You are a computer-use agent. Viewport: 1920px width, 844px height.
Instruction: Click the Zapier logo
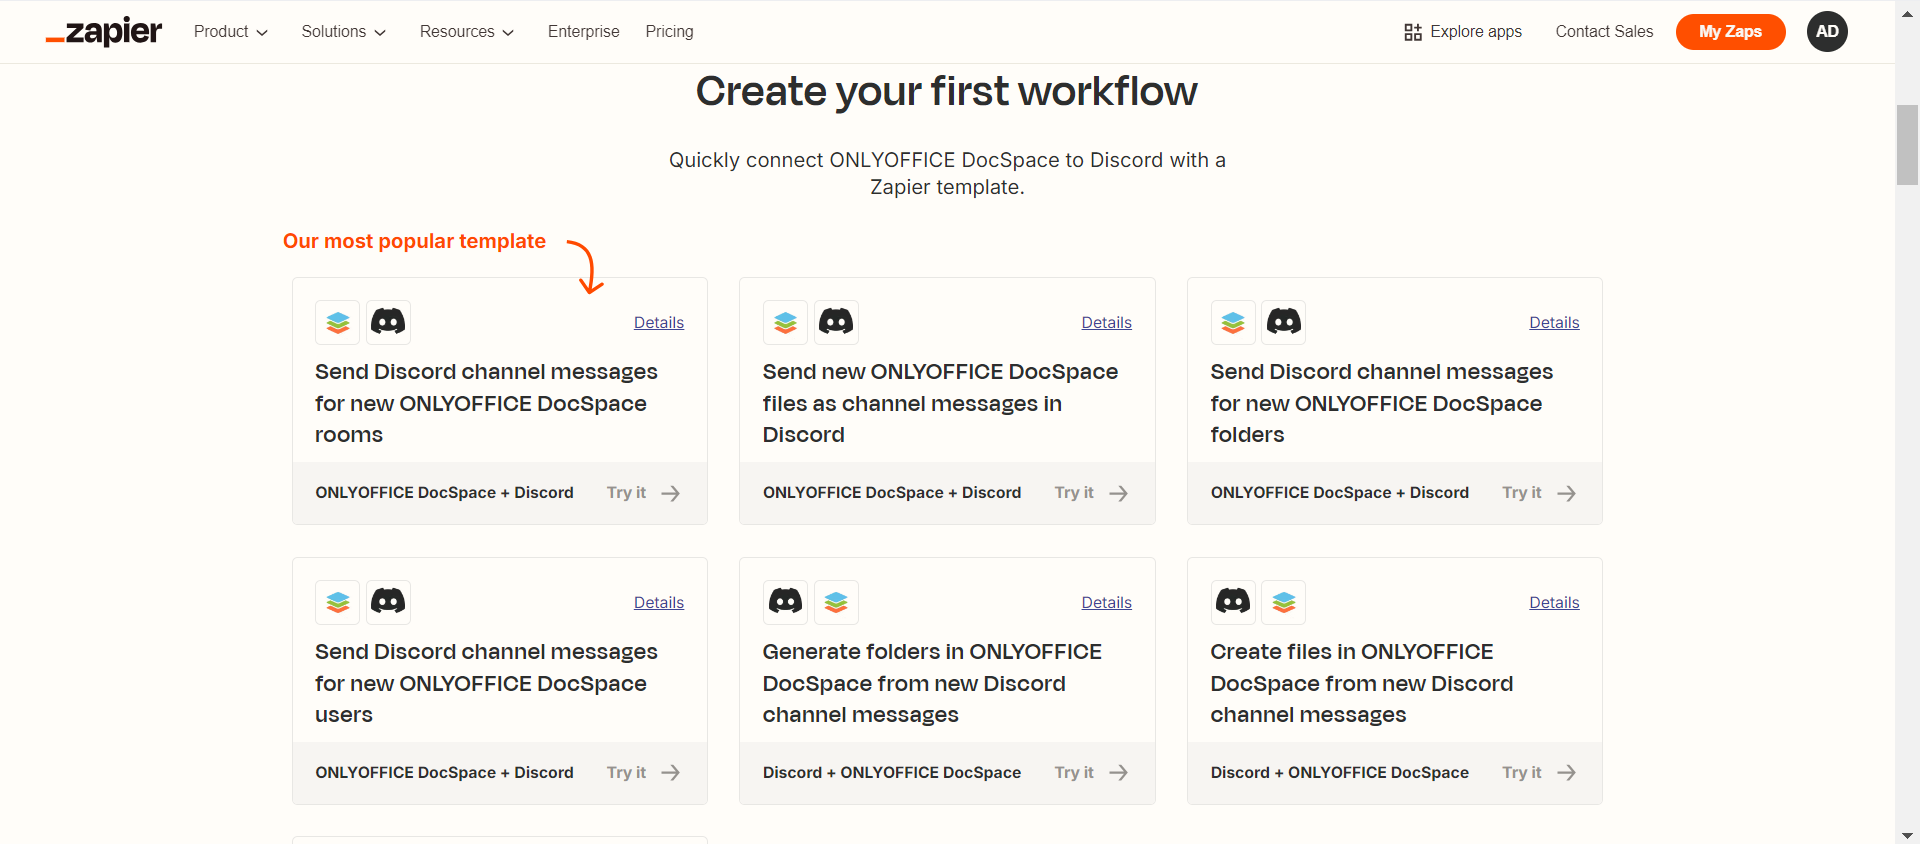(104, 32)
